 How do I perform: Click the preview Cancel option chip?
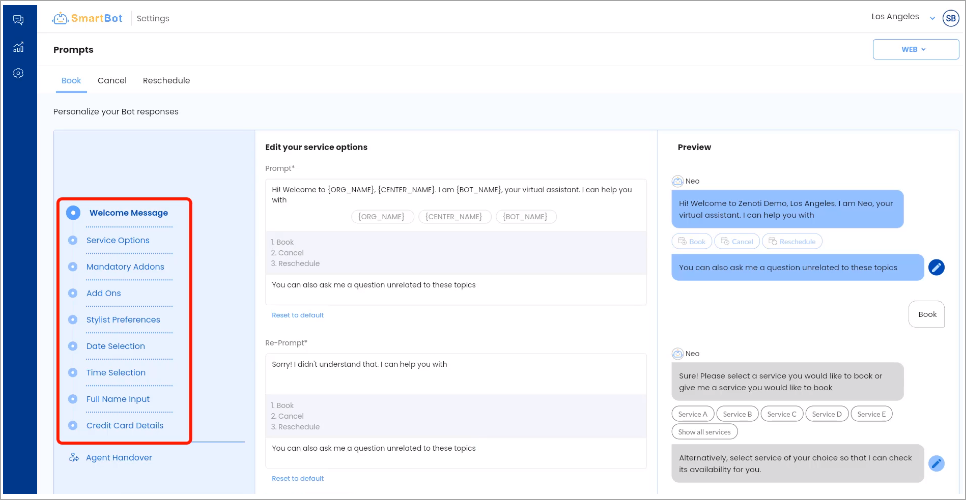click(x=737, y=241)
